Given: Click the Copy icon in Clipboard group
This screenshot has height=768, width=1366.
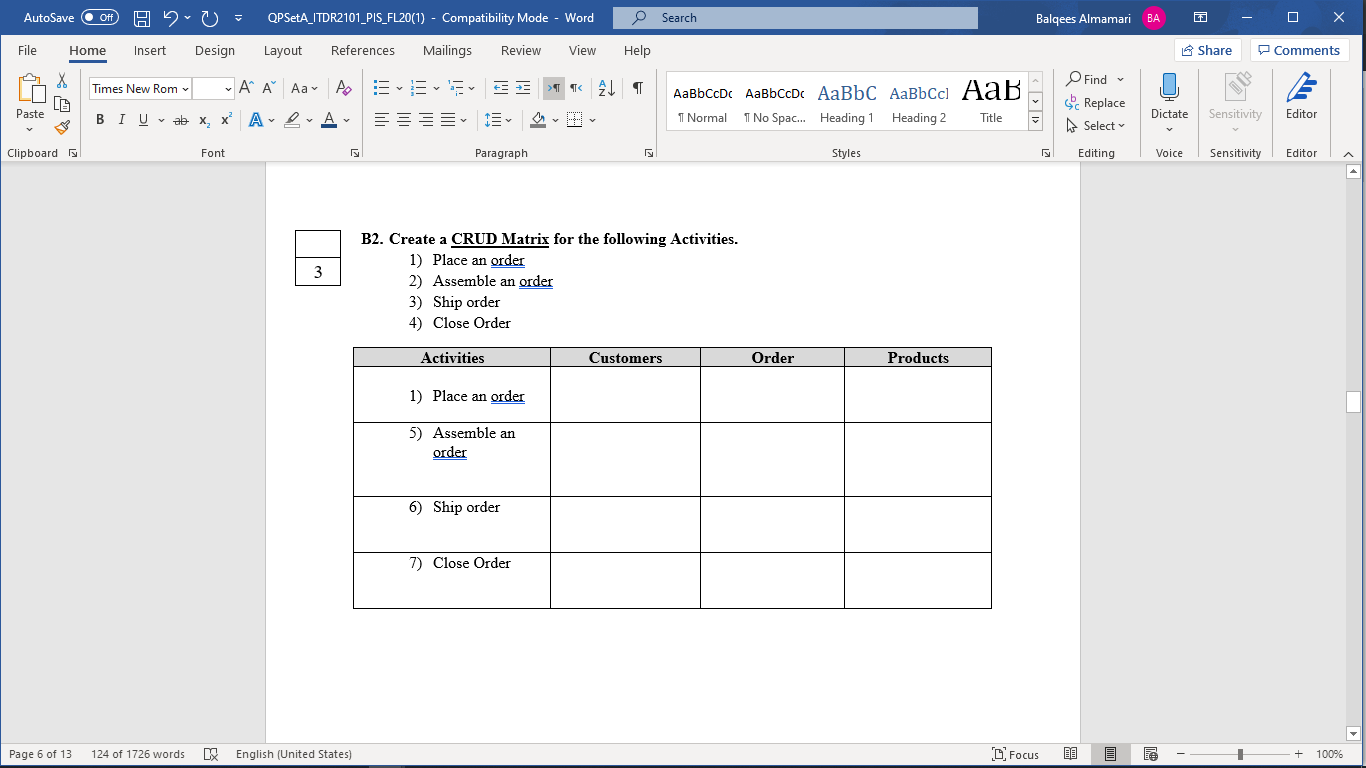Looking at the screenshot, I should (x=62, y=104).
